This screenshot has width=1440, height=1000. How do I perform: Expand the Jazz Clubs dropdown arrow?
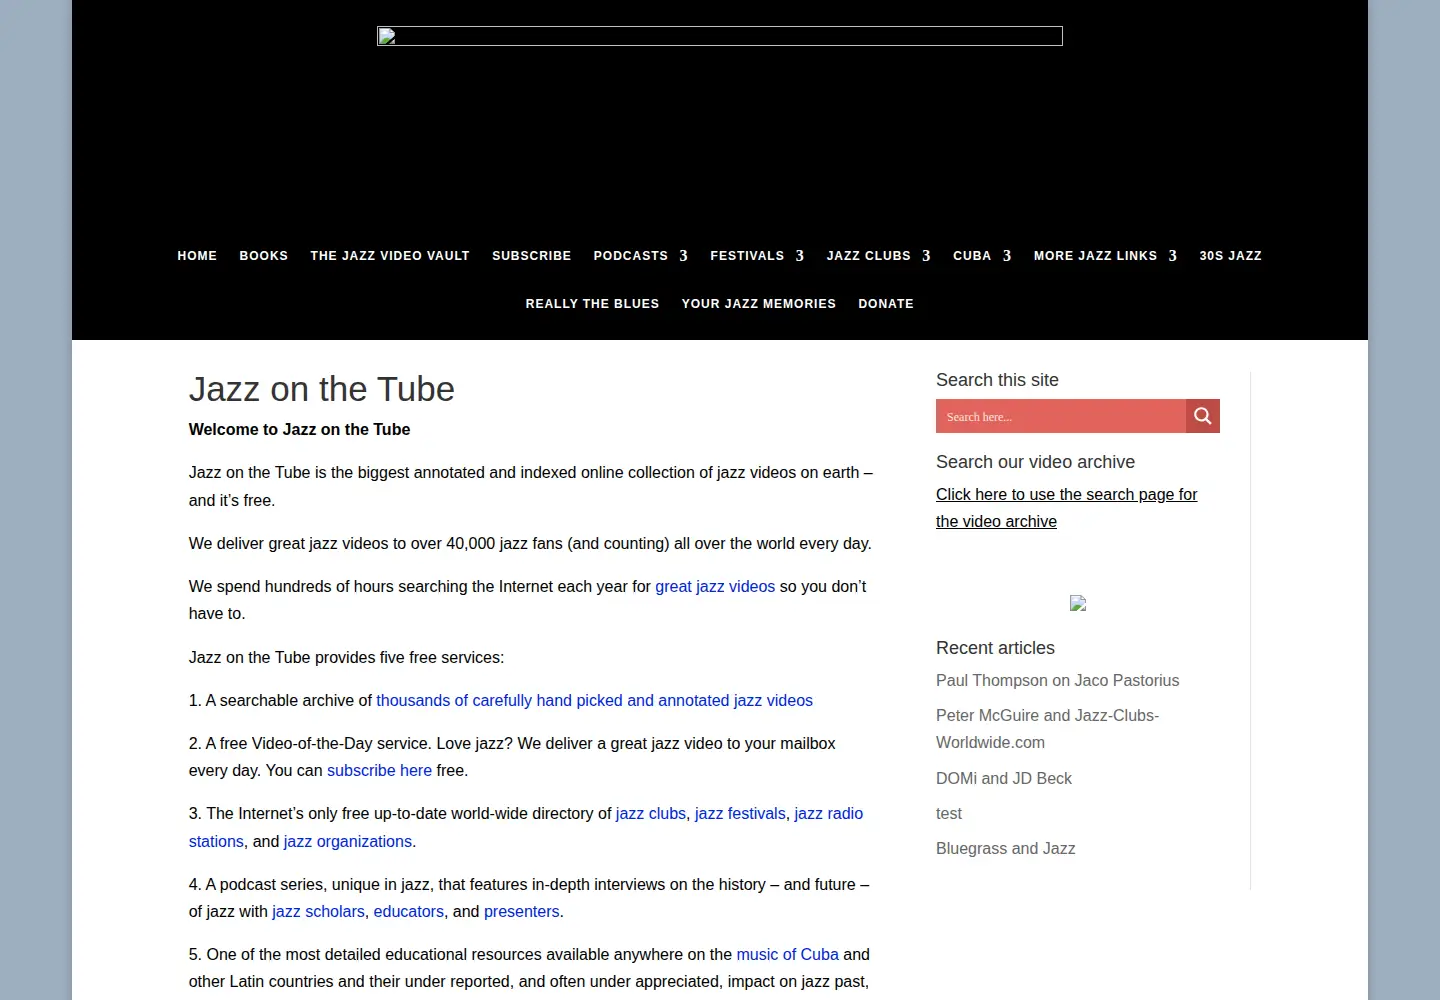click(x=927, y=256)
